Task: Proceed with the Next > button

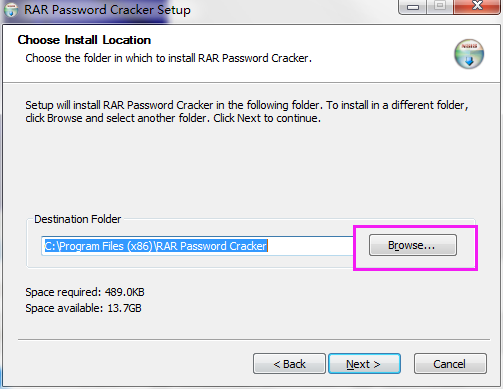Action: coord(364,364)
